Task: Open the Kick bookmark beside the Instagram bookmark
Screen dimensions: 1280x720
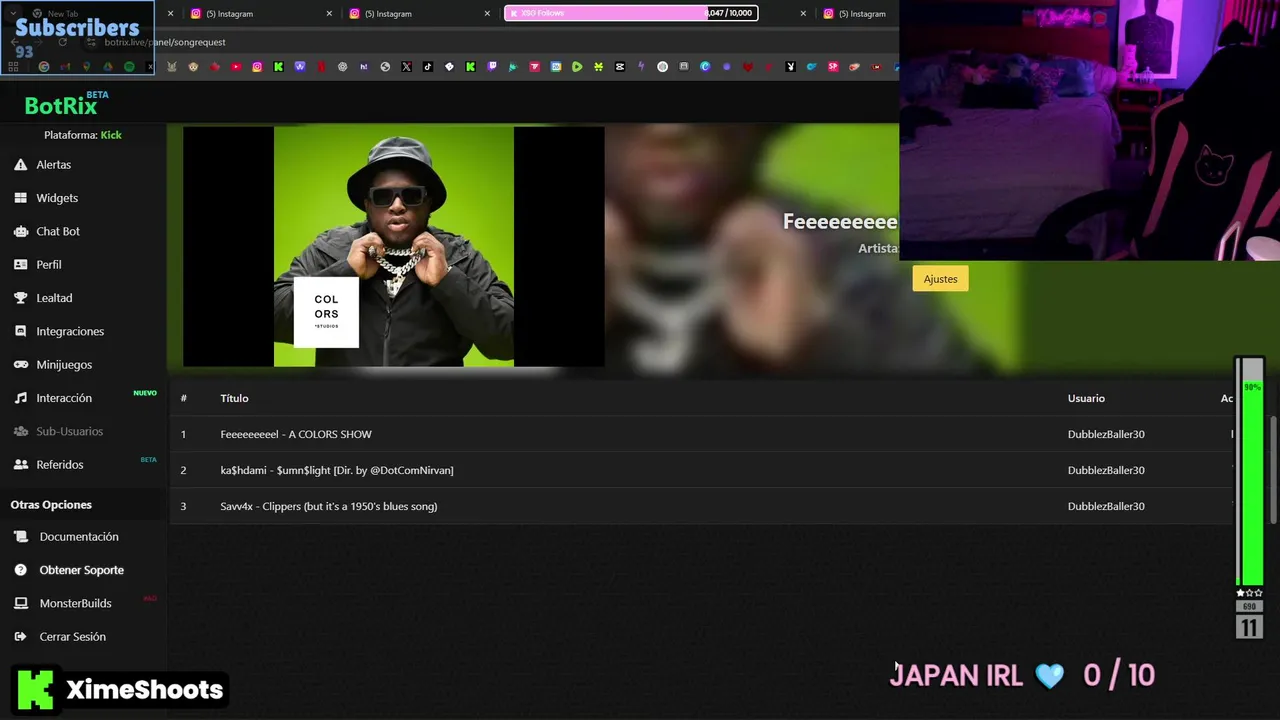Action: [x=278, y=67]
